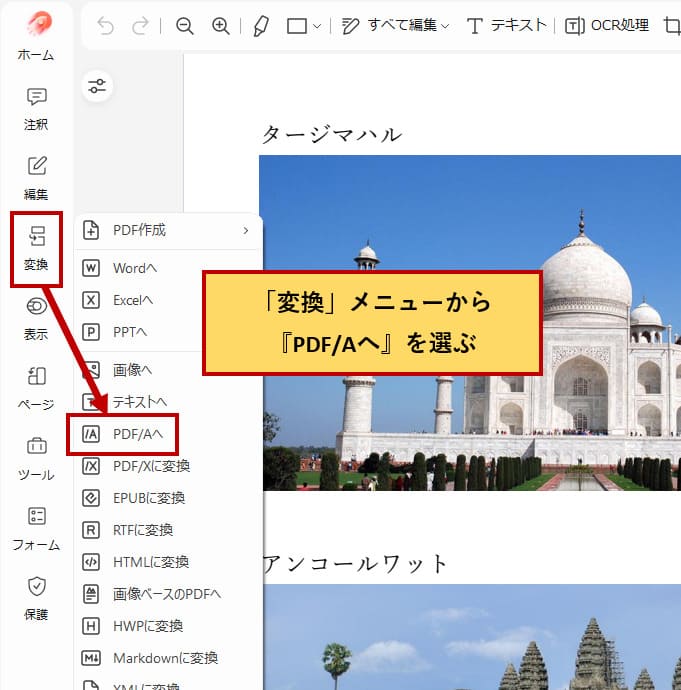The height and width of the screenshot is (690, 681).
Task: Open the フォーム form sidebar item
Action: tap(36, 529)
